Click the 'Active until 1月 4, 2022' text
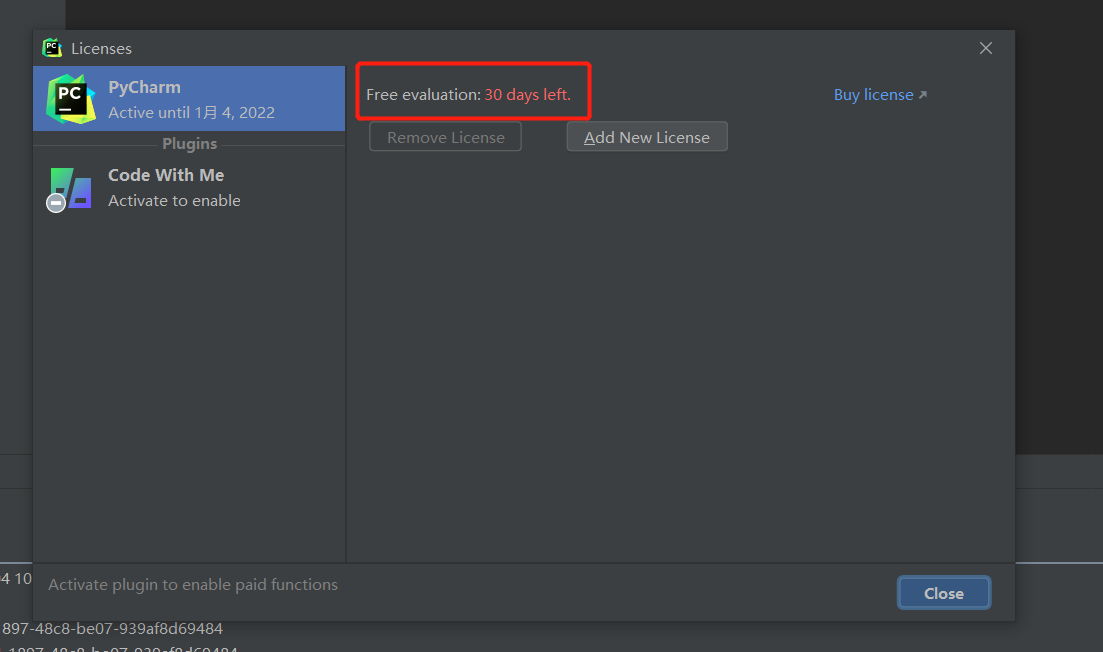This screenshot has height=652, width=1103. point(191,113)
